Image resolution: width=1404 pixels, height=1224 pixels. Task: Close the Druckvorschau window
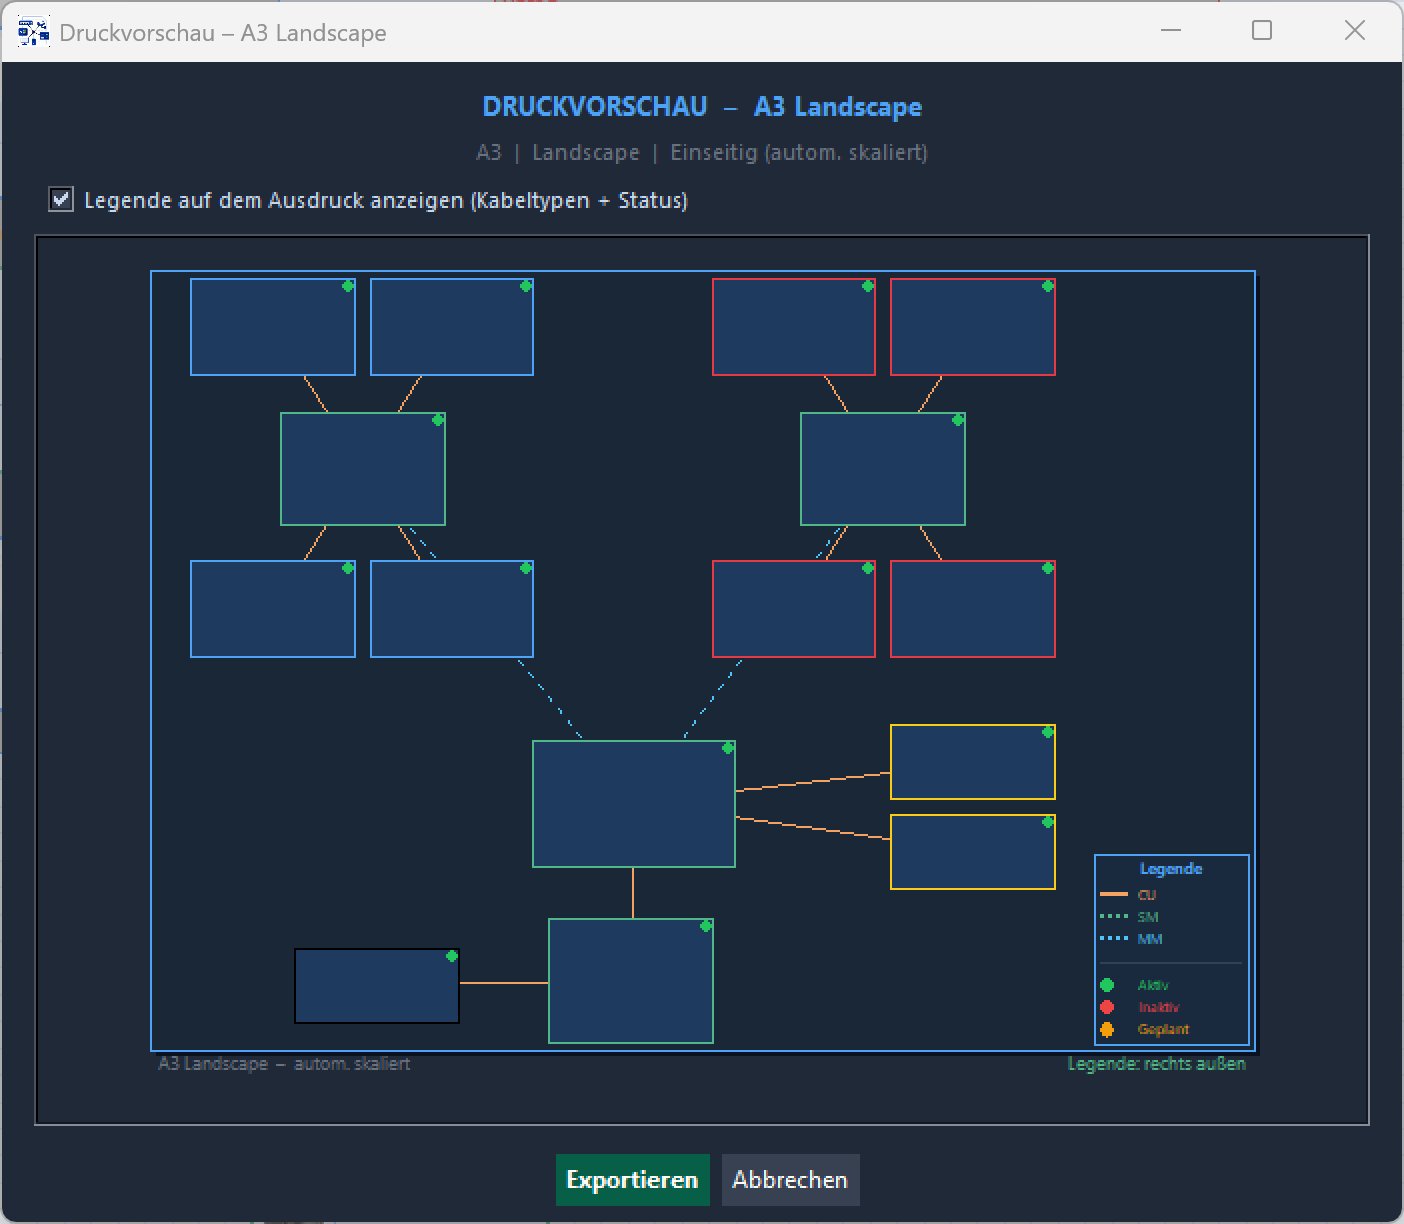pyautogui.click(x=1355, y=30)
